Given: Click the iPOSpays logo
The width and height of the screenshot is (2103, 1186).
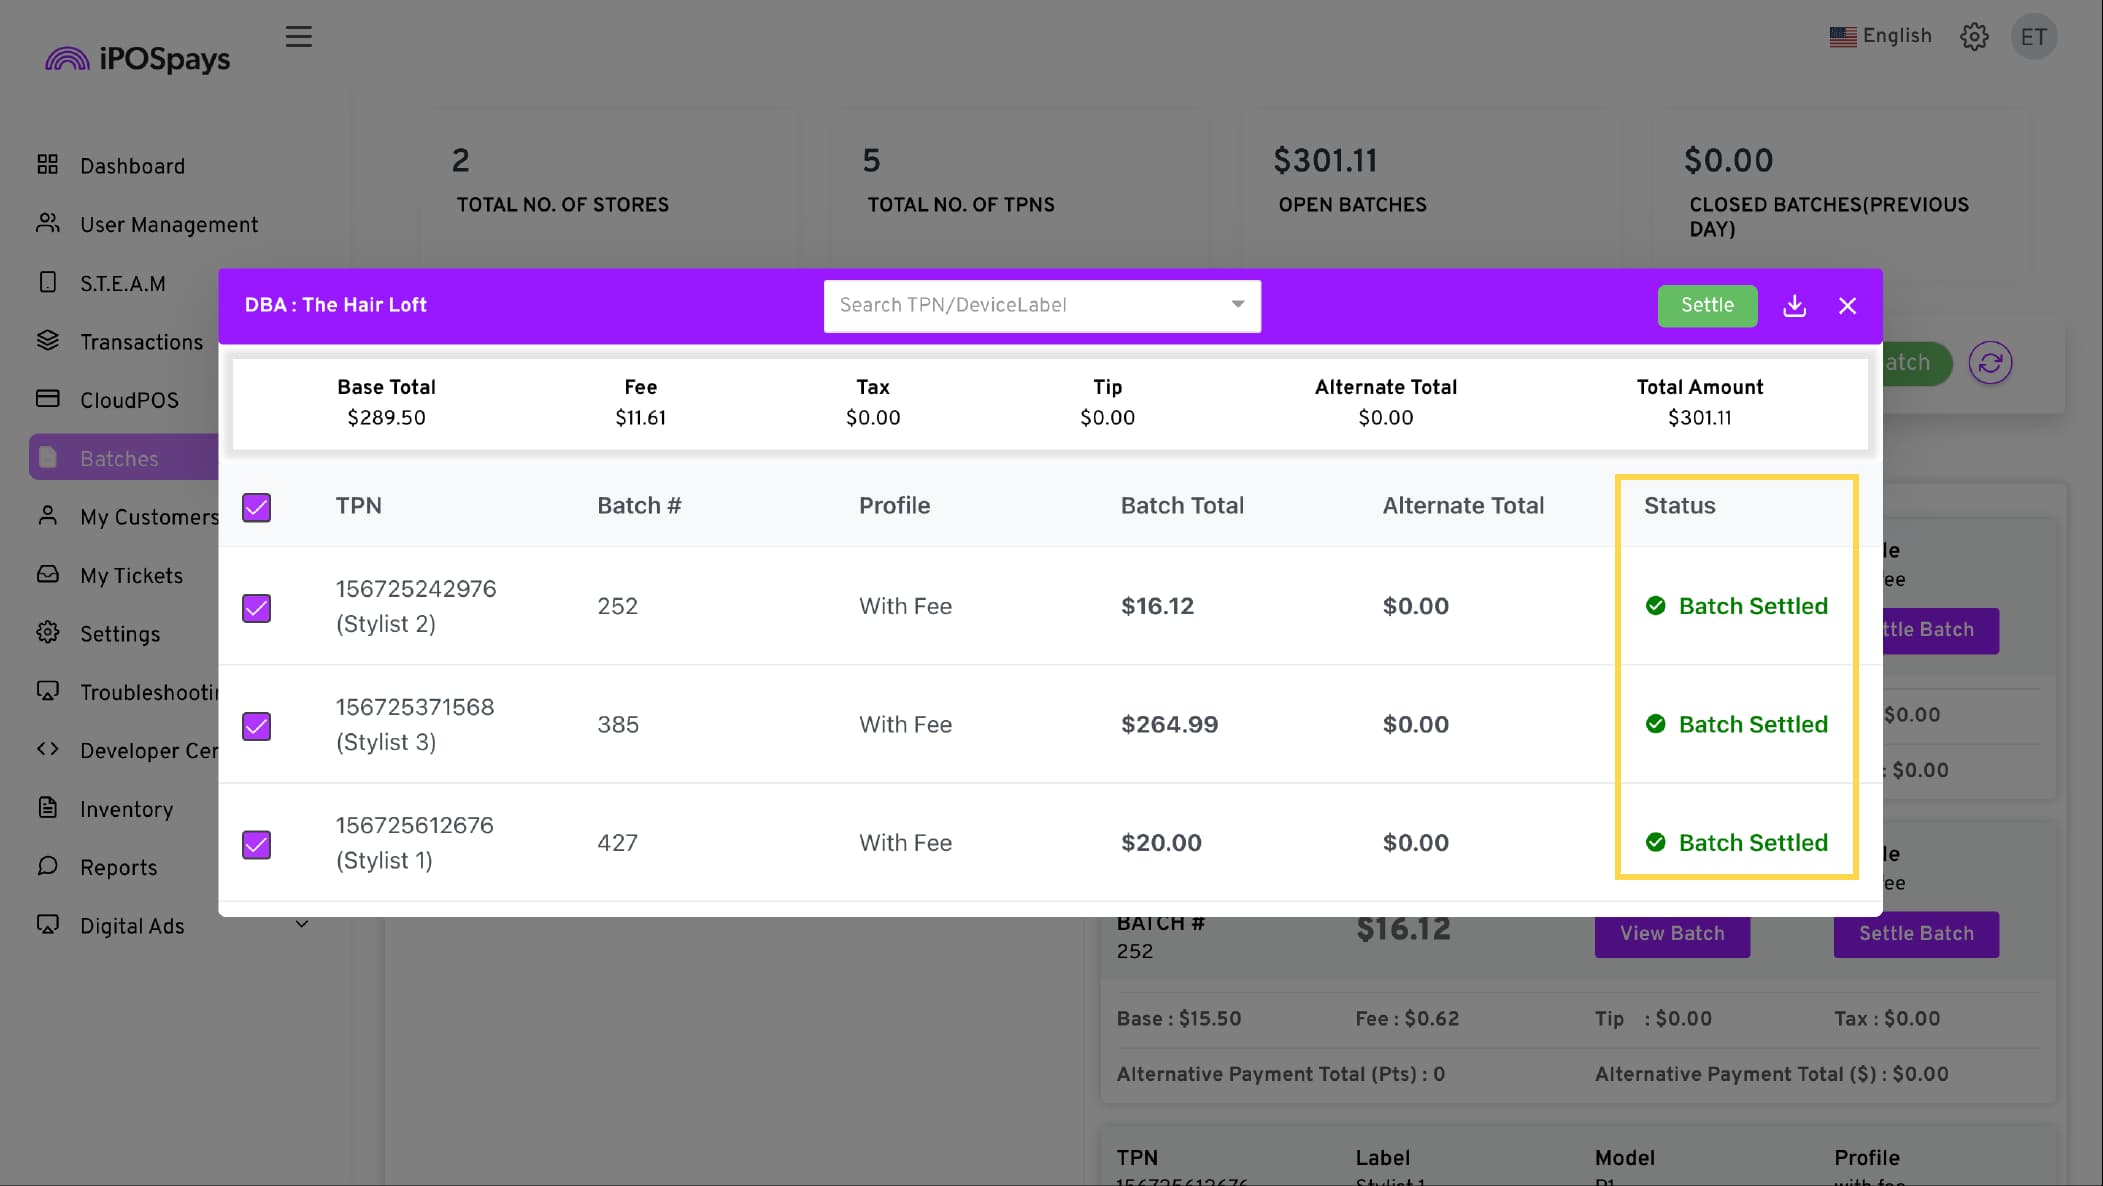Looking at the screenshot, I should [138, 59].
